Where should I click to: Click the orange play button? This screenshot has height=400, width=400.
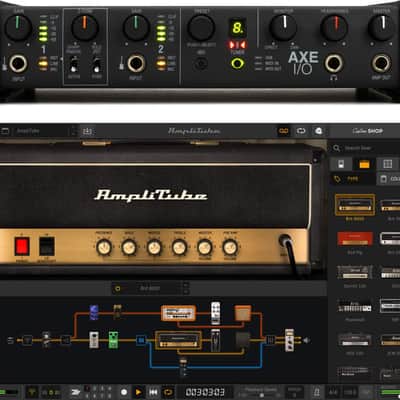pos(138,392)
